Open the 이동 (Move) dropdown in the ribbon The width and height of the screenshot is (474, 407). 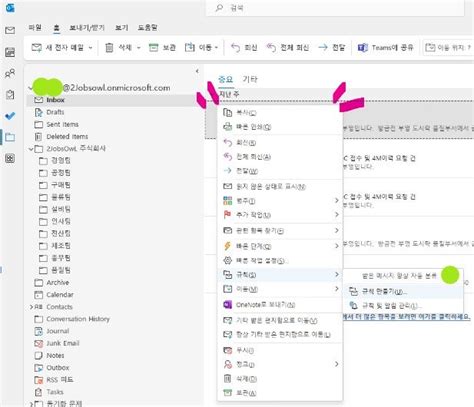click(201, 48)
